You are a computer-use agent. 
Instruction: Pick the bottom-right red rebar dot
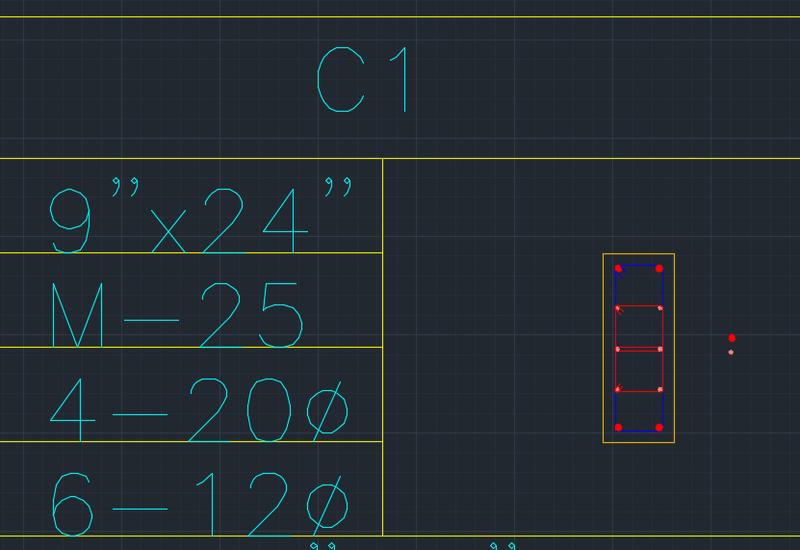[x=659, y=428]
